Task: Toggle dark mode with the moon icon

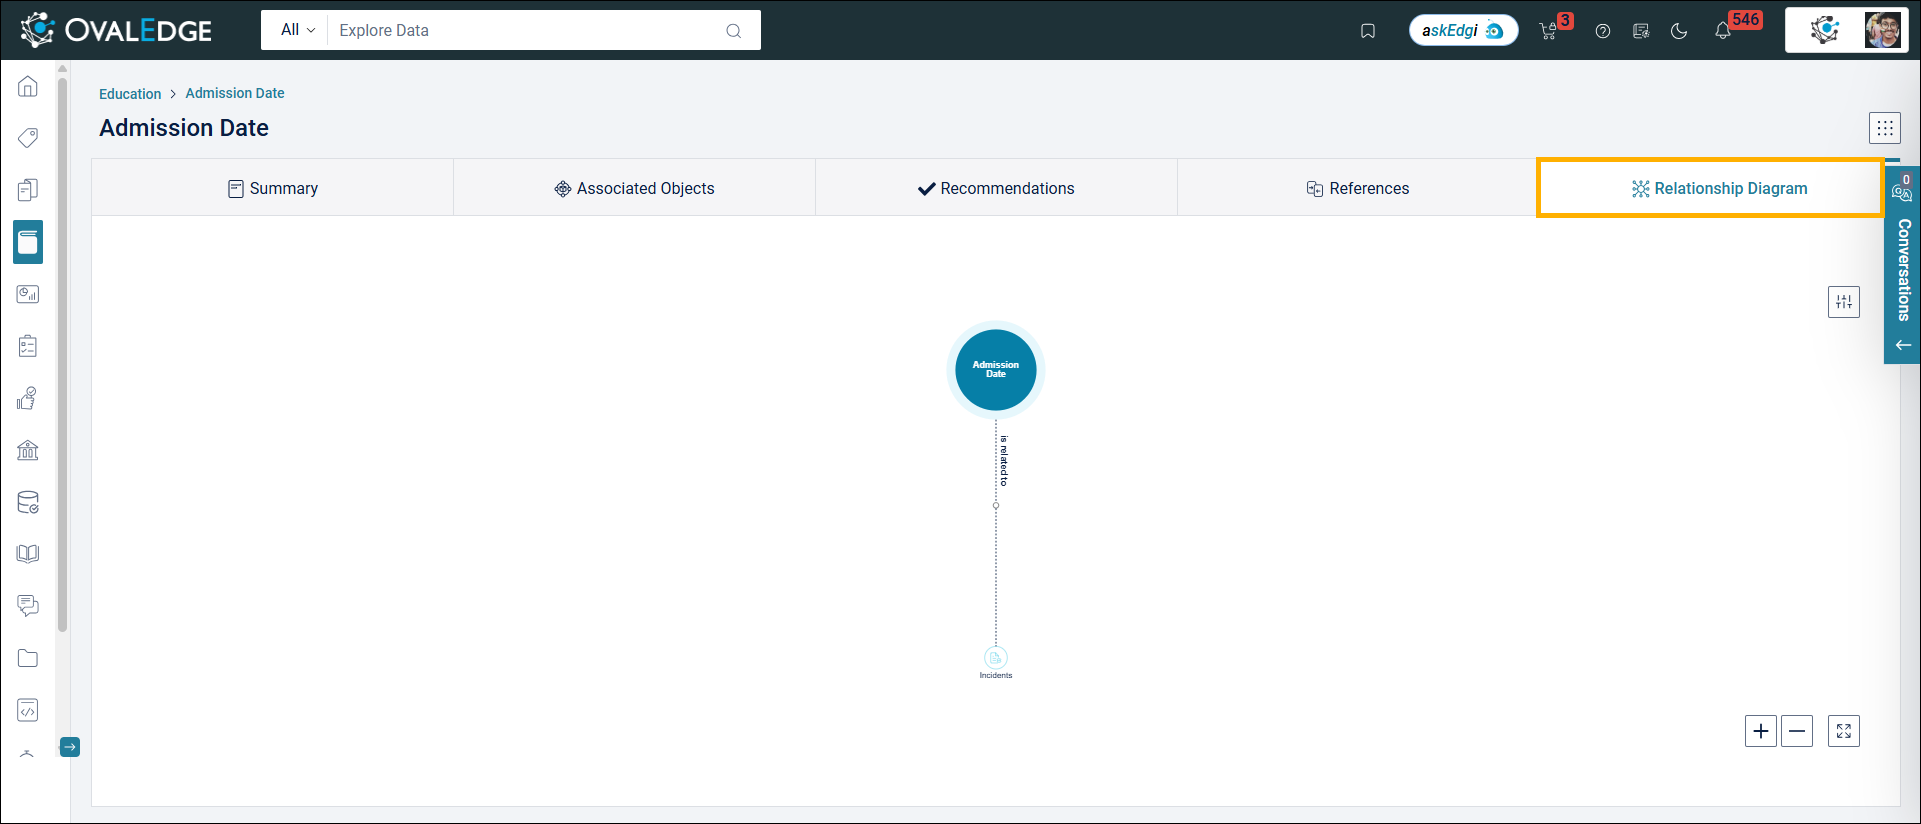Action: (x=1679, y=31)
